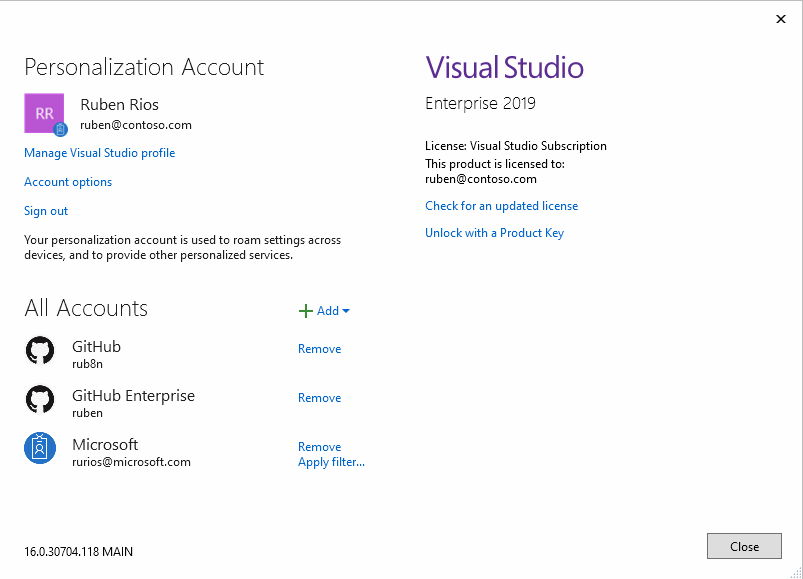
Task: Sign out of the personalization account
Action: click(46, 211)
